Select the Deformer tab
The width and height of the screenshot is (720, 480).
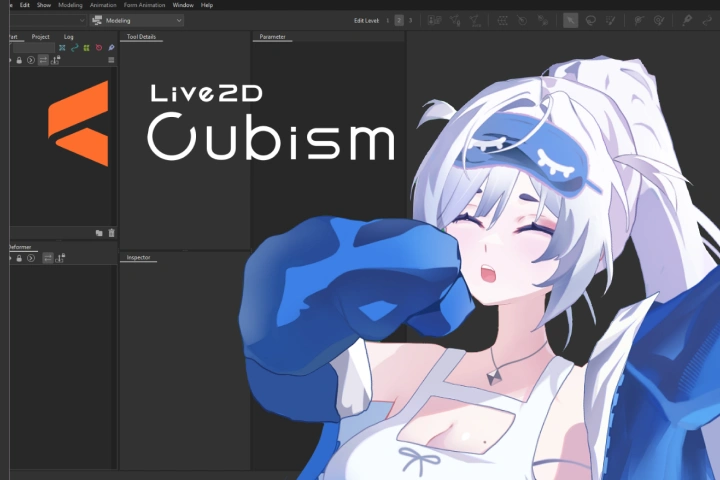20,247
